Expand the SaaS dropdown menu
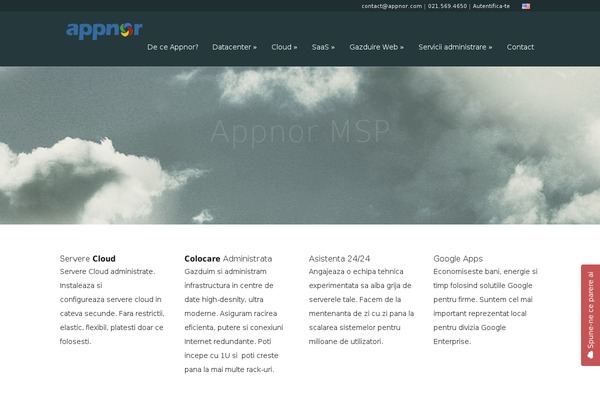600x400 pixels. [x=323, y=47]
